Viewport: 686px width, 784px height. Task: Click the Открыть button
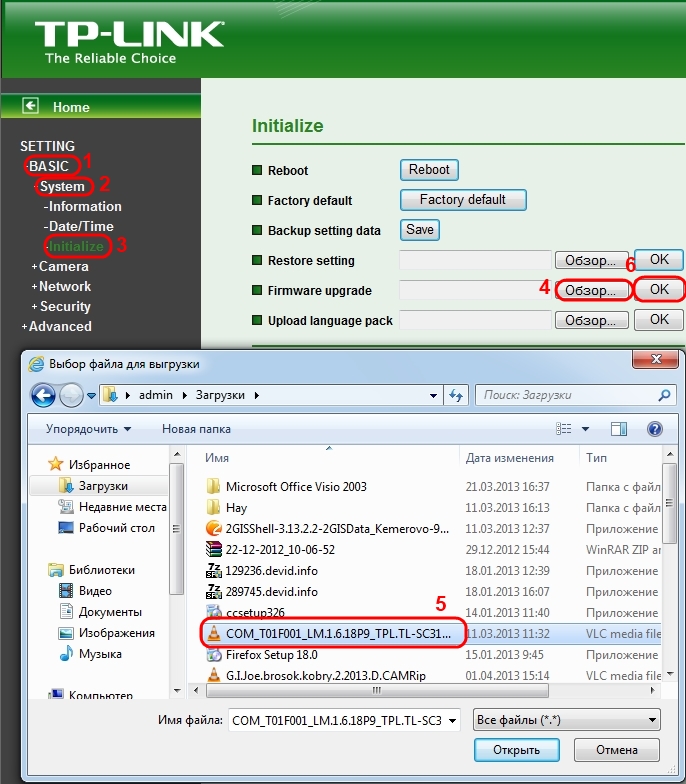(x=516, y=750)
